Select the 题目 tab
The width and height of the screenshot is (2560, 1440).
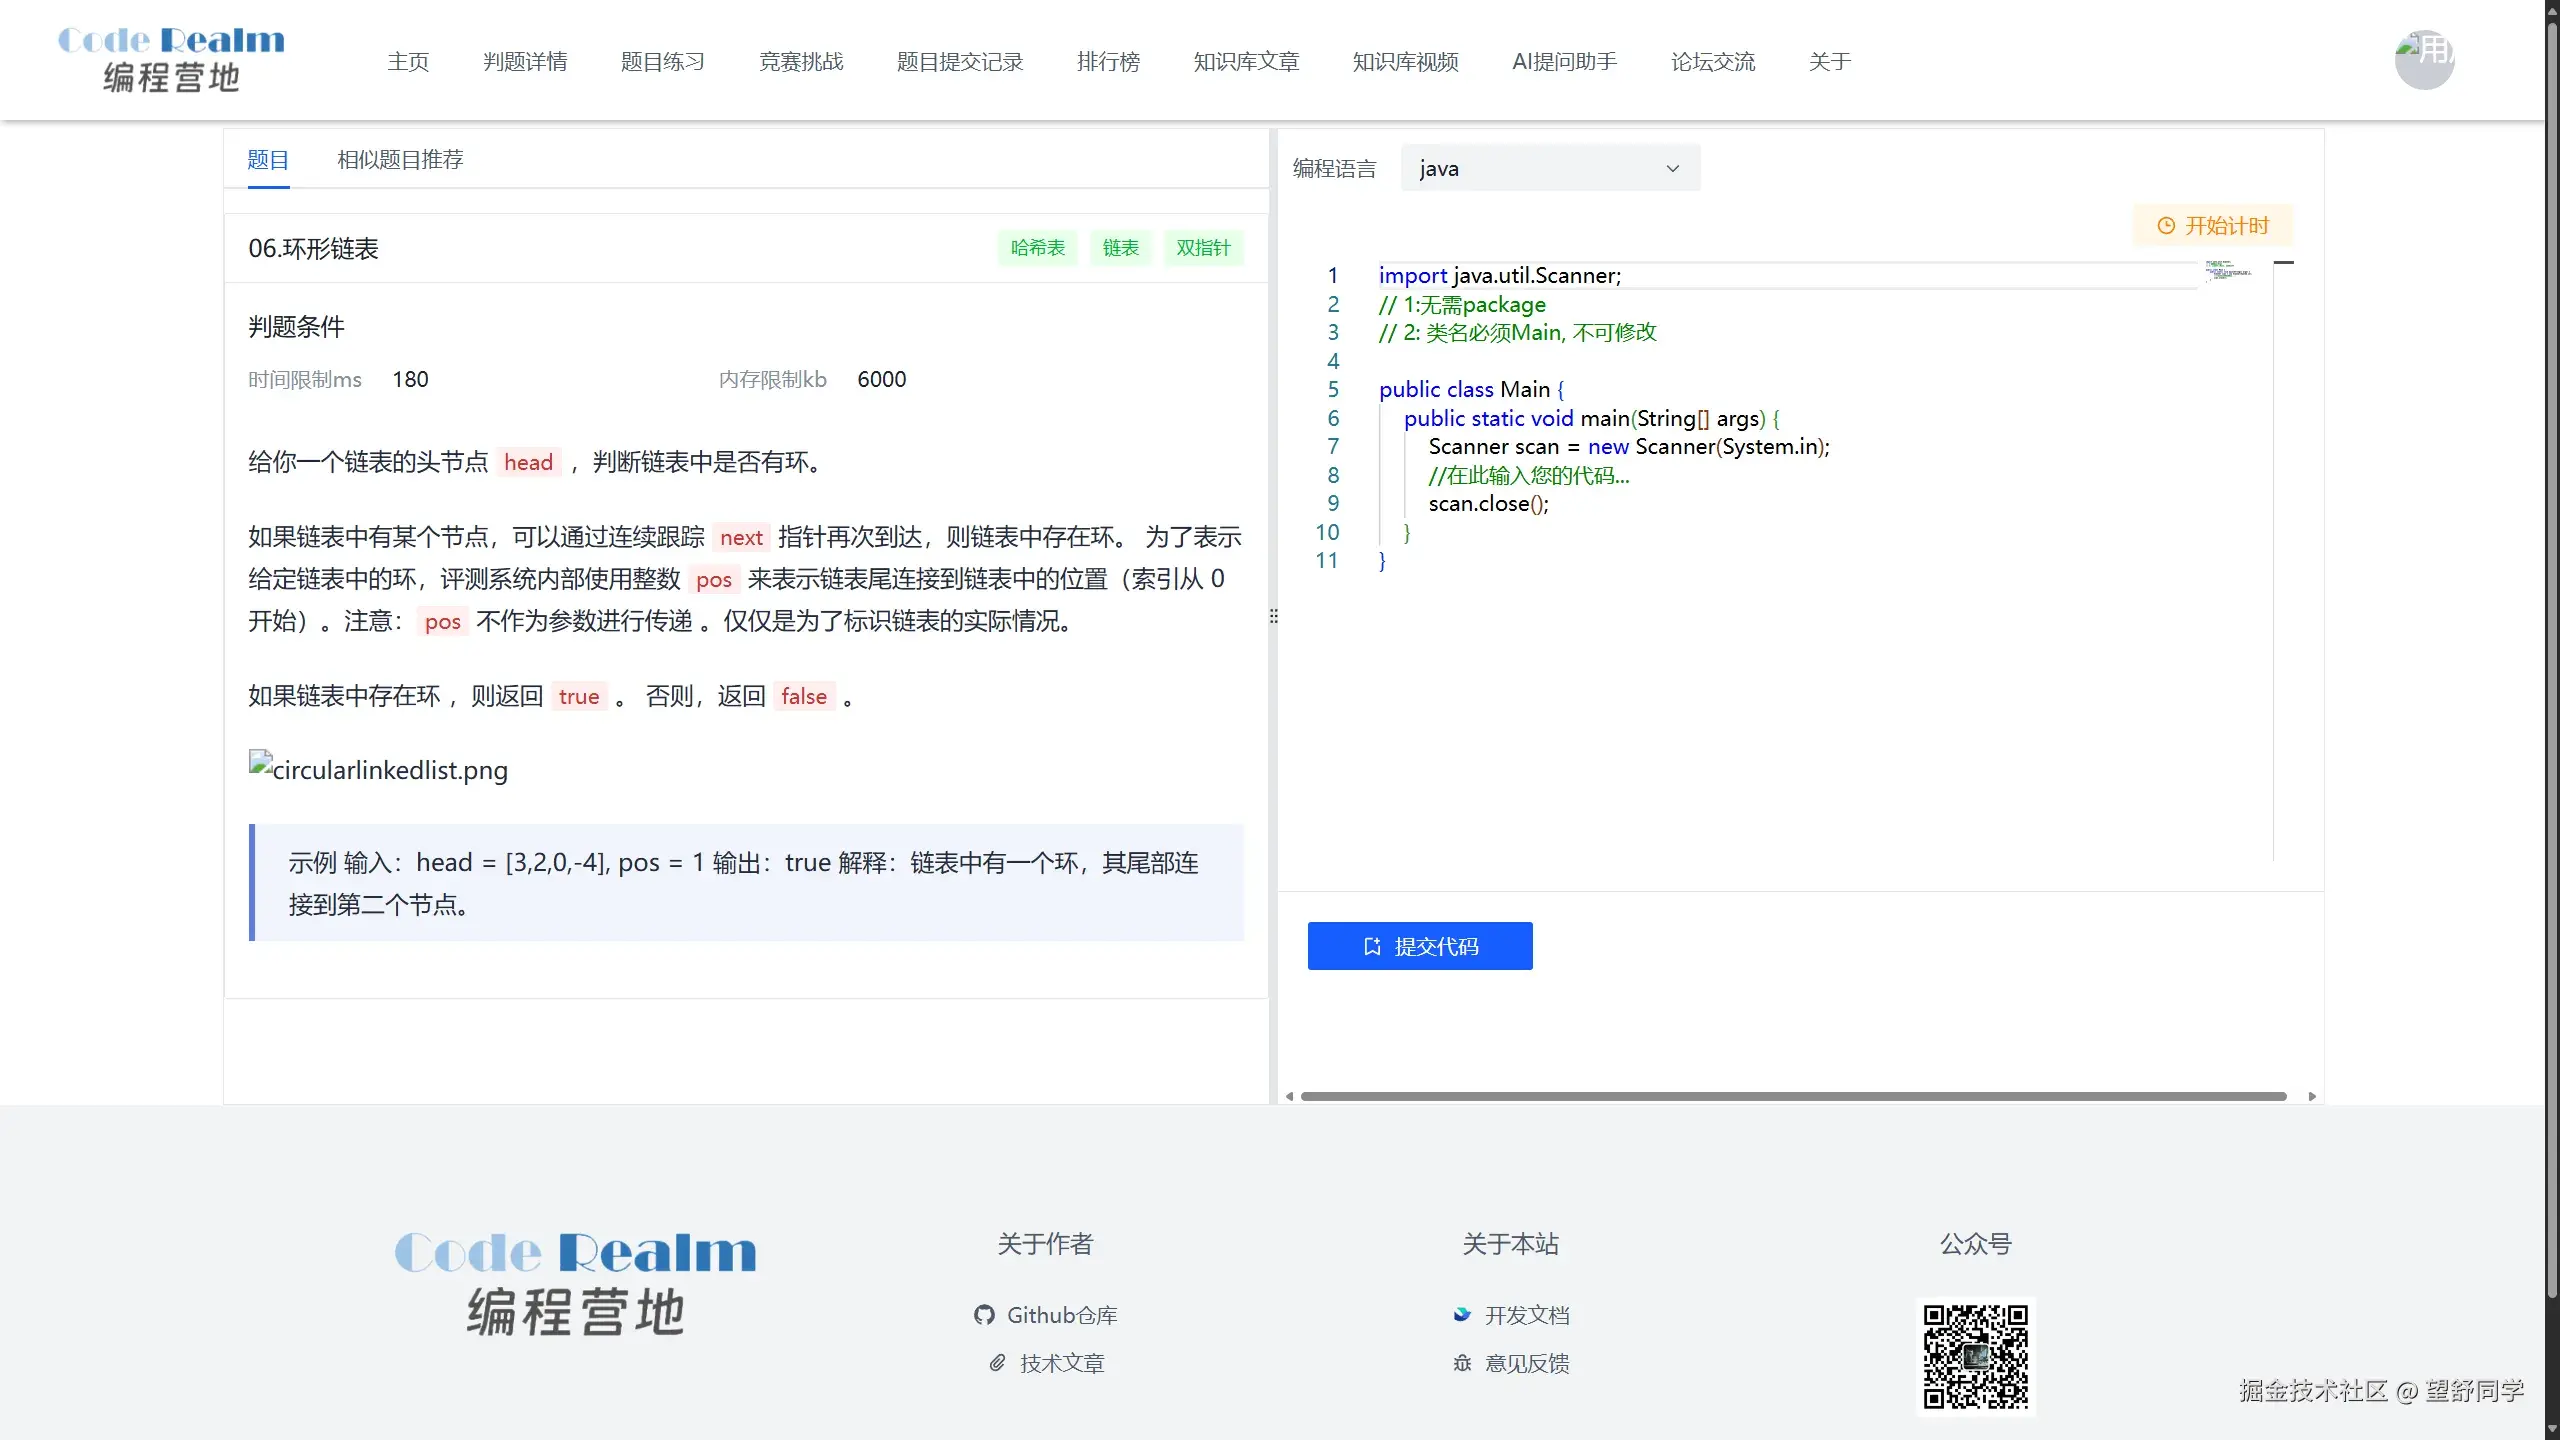[x=266, y=158]
